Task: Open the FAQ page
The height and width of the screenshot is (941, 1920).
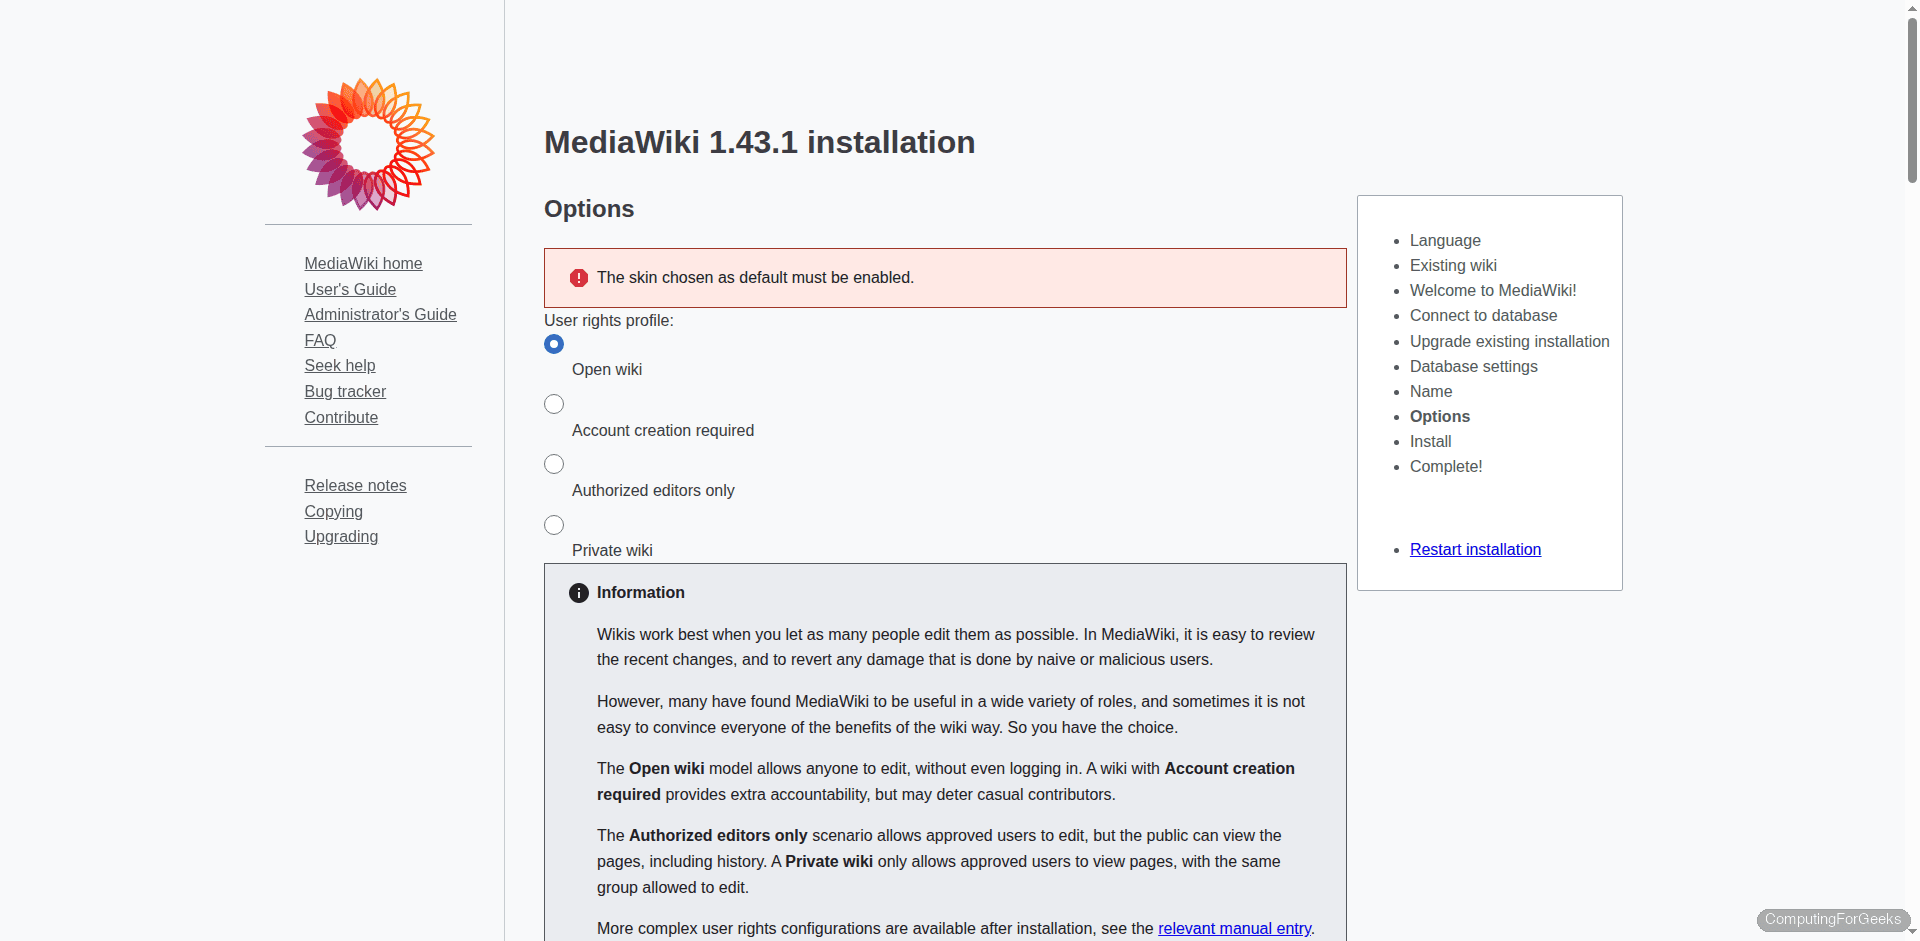Action: click(x=320, y=340)
